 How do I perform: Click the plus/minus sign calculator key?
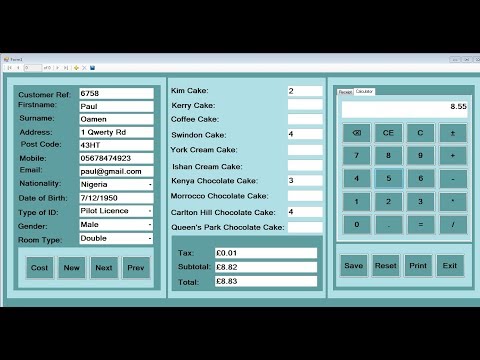pyautogui.click(x=453, y=133)
